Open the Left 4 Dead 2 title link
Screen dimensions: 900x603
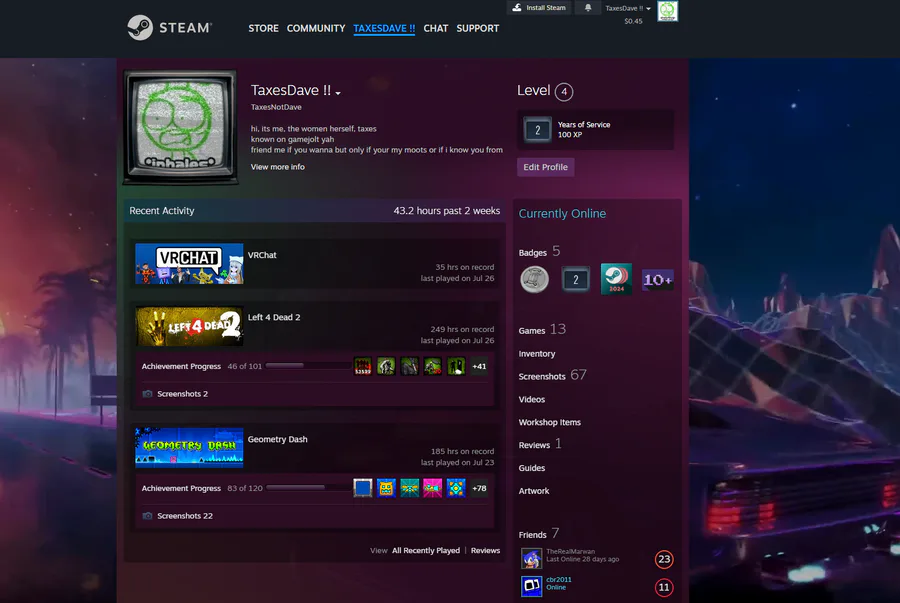coord(274,317)
